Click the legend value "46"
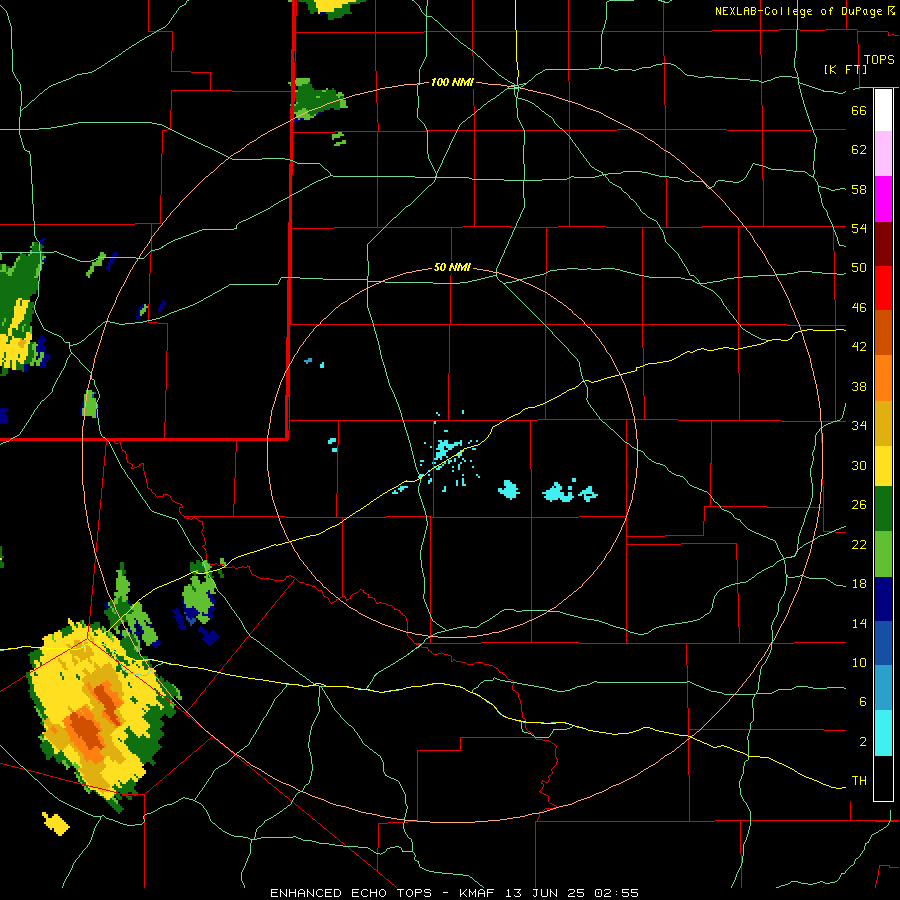 859,307
